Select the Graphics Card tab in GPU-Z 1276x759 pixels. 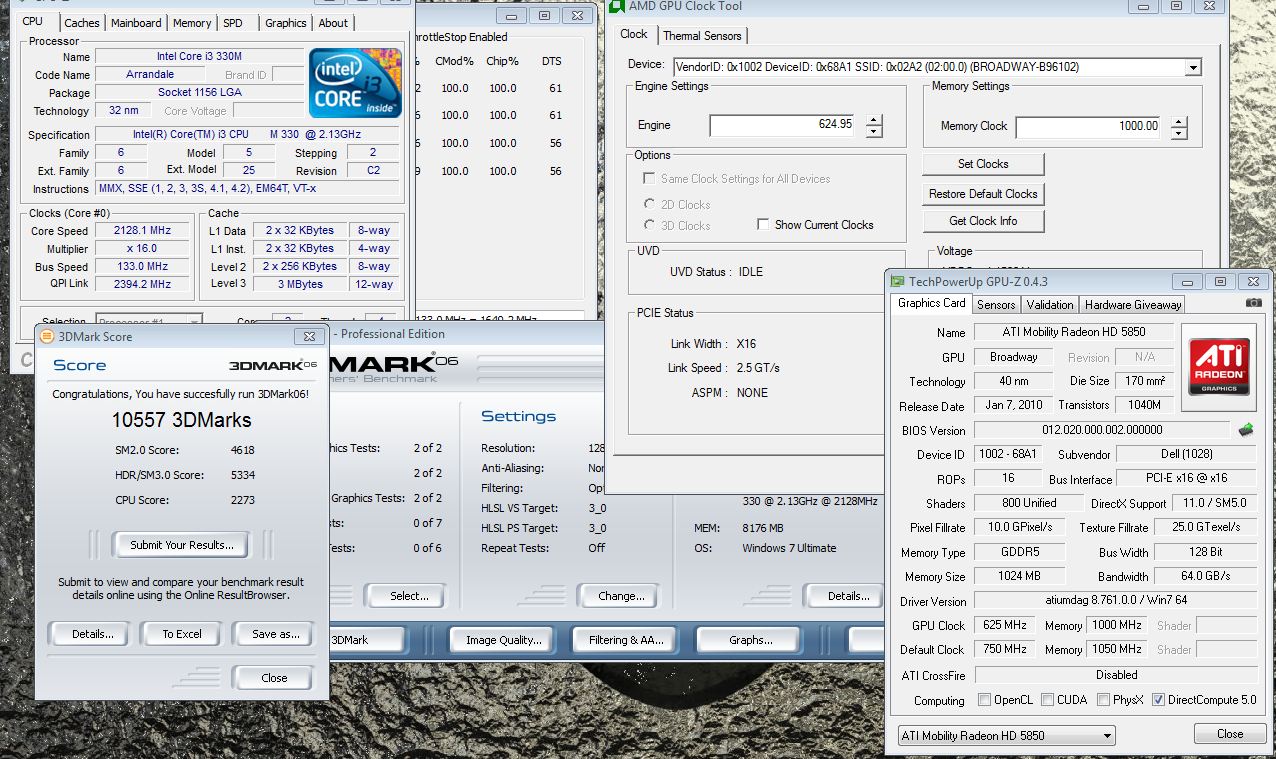(932, 303)
